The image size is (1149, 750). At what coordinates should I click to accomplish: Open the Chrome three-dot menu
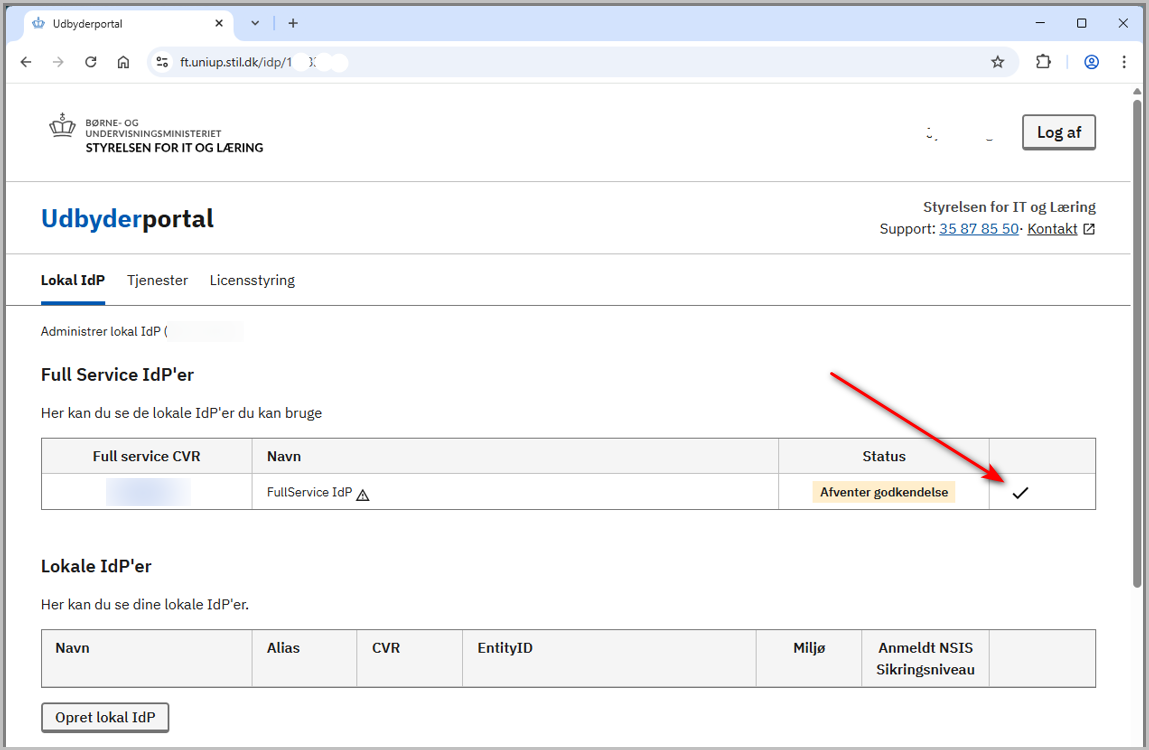coord(1124,62)
